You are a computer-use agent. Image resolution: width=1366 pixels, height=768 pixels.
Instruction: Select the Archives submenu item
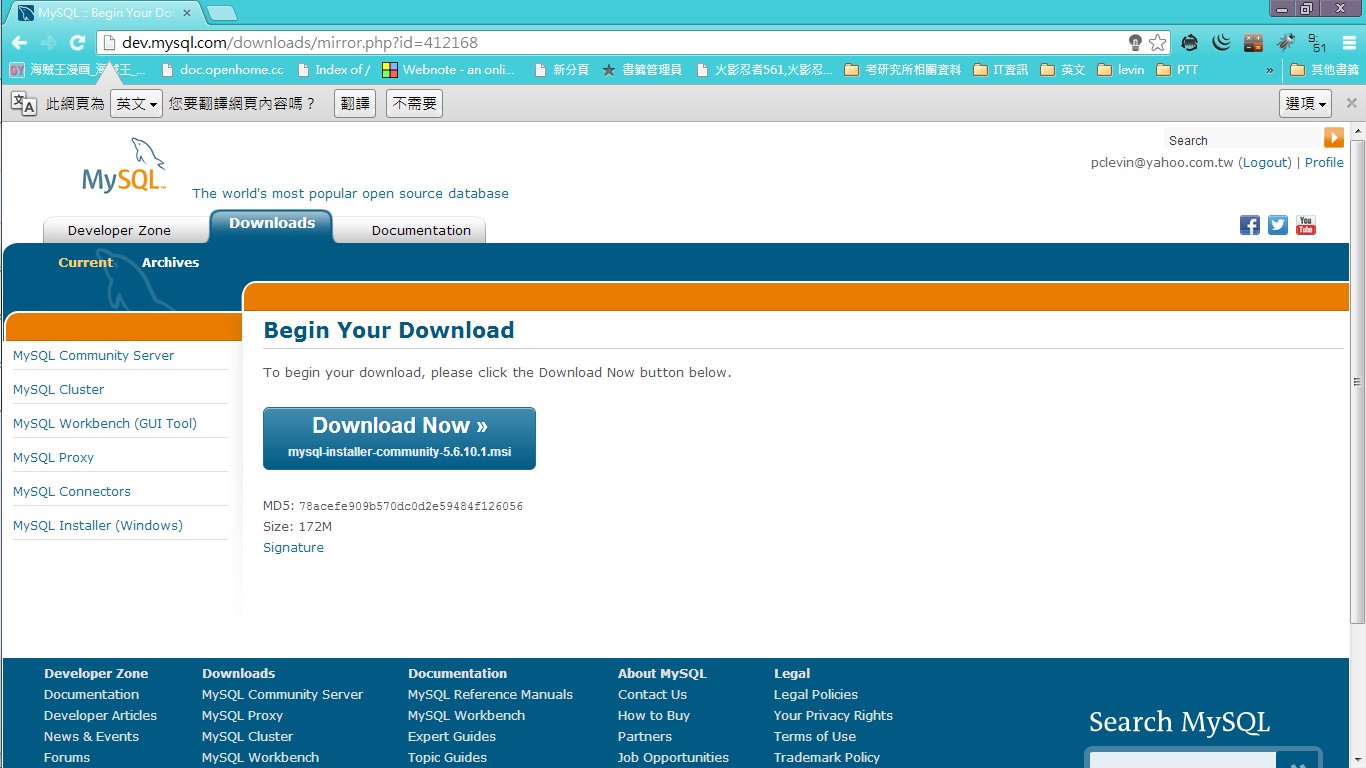(x=170, y=262)
